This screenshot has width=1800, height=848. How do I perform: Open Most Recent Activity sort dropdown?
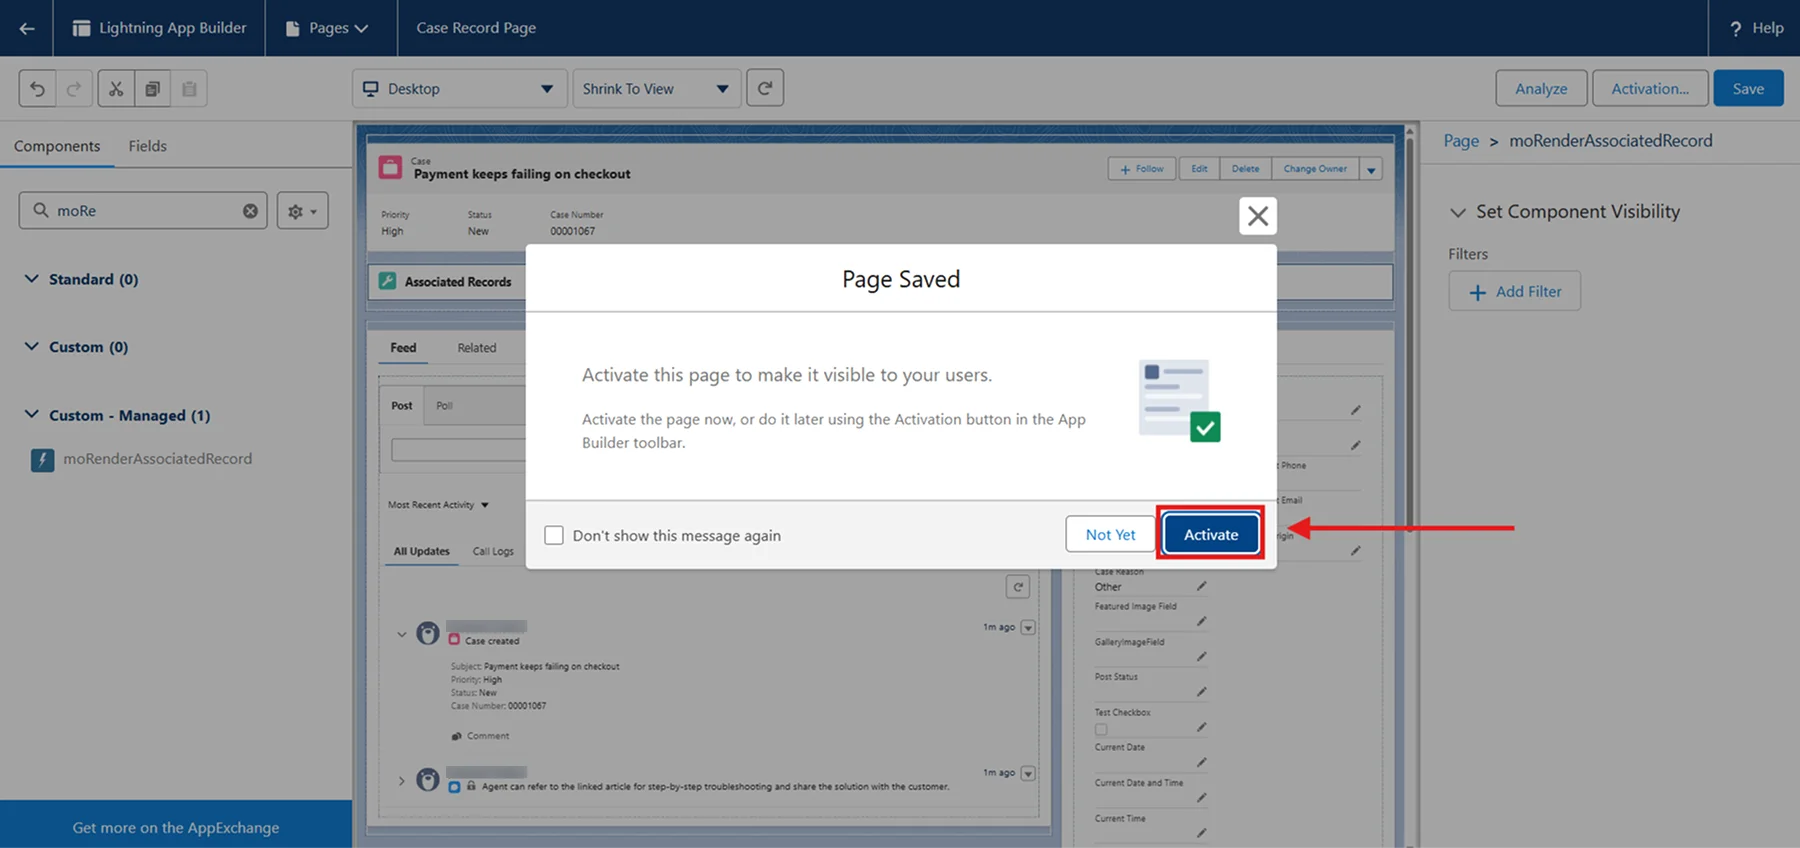point(438,505)
